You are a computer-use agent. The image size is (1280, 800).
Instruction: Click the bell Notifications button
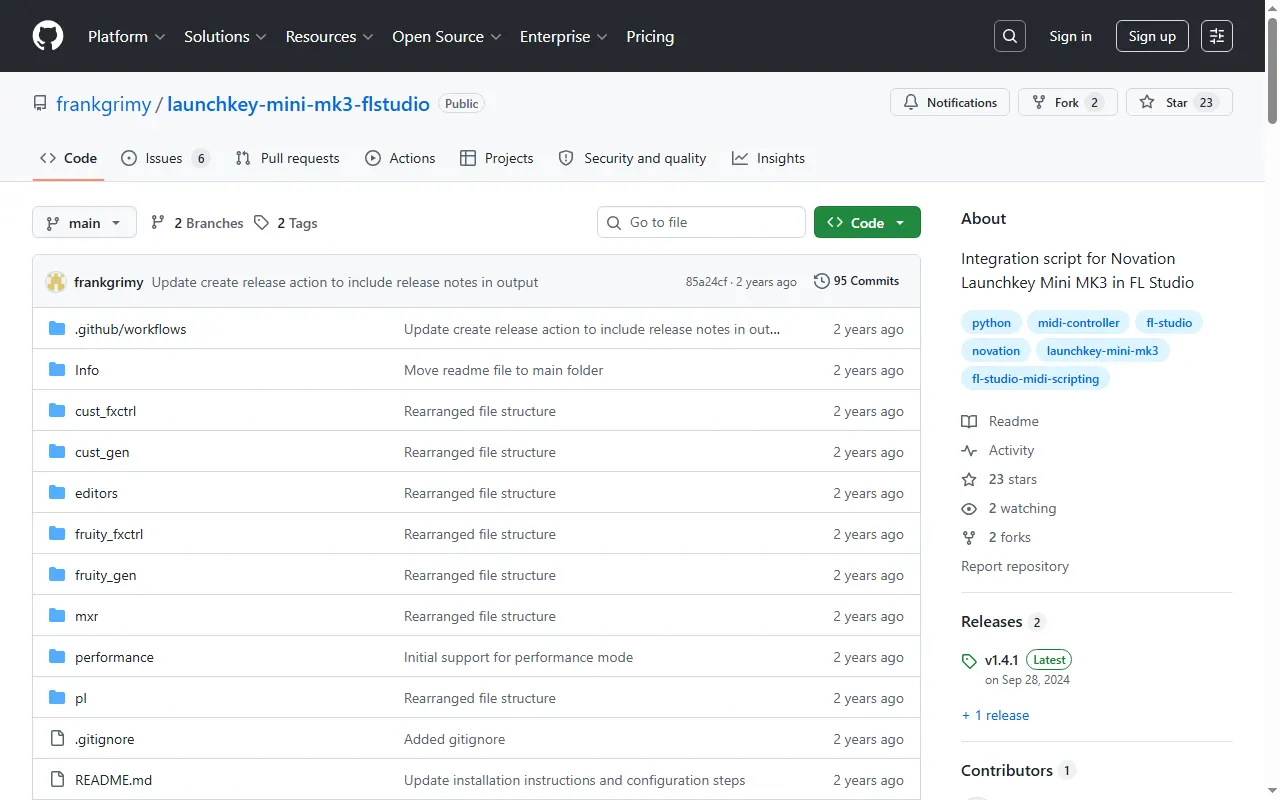[950, 102]
